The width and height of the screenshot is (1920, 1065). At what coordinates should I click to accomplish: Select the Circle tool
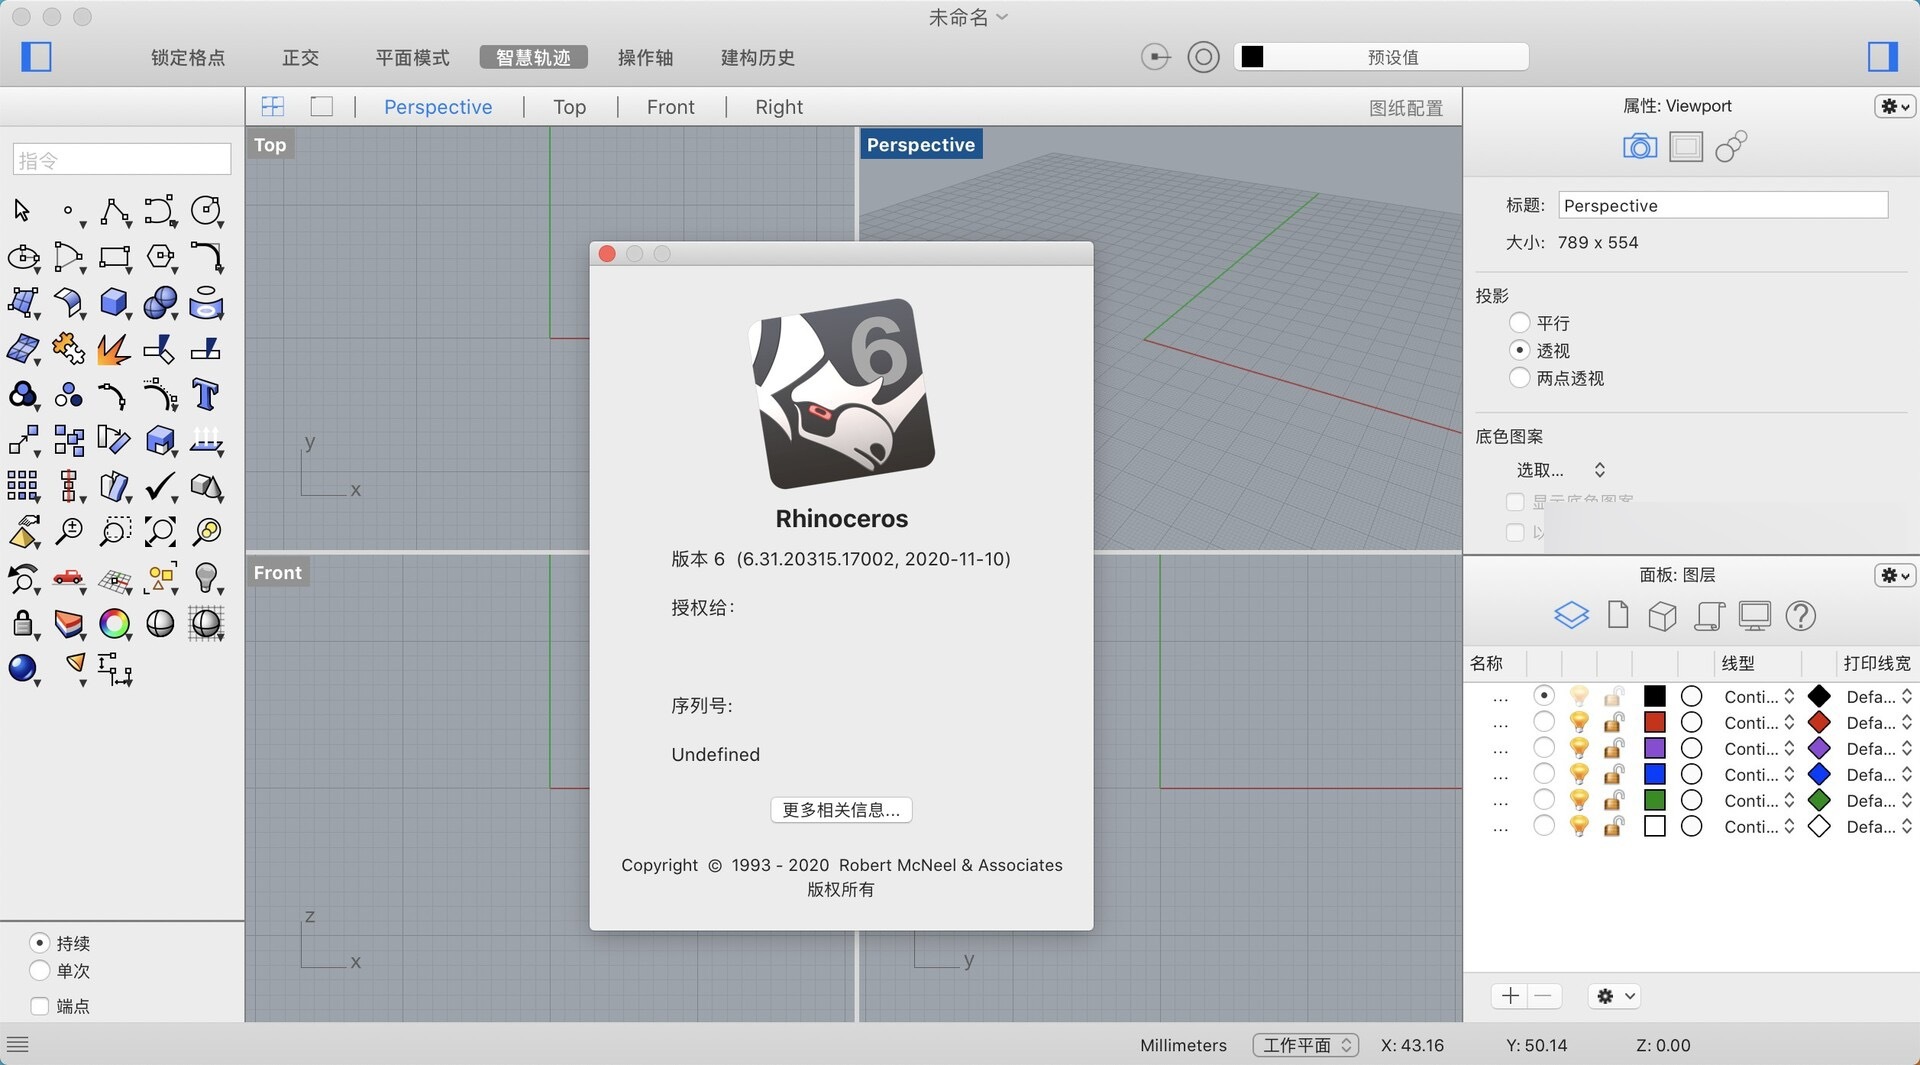click(206, 210)
